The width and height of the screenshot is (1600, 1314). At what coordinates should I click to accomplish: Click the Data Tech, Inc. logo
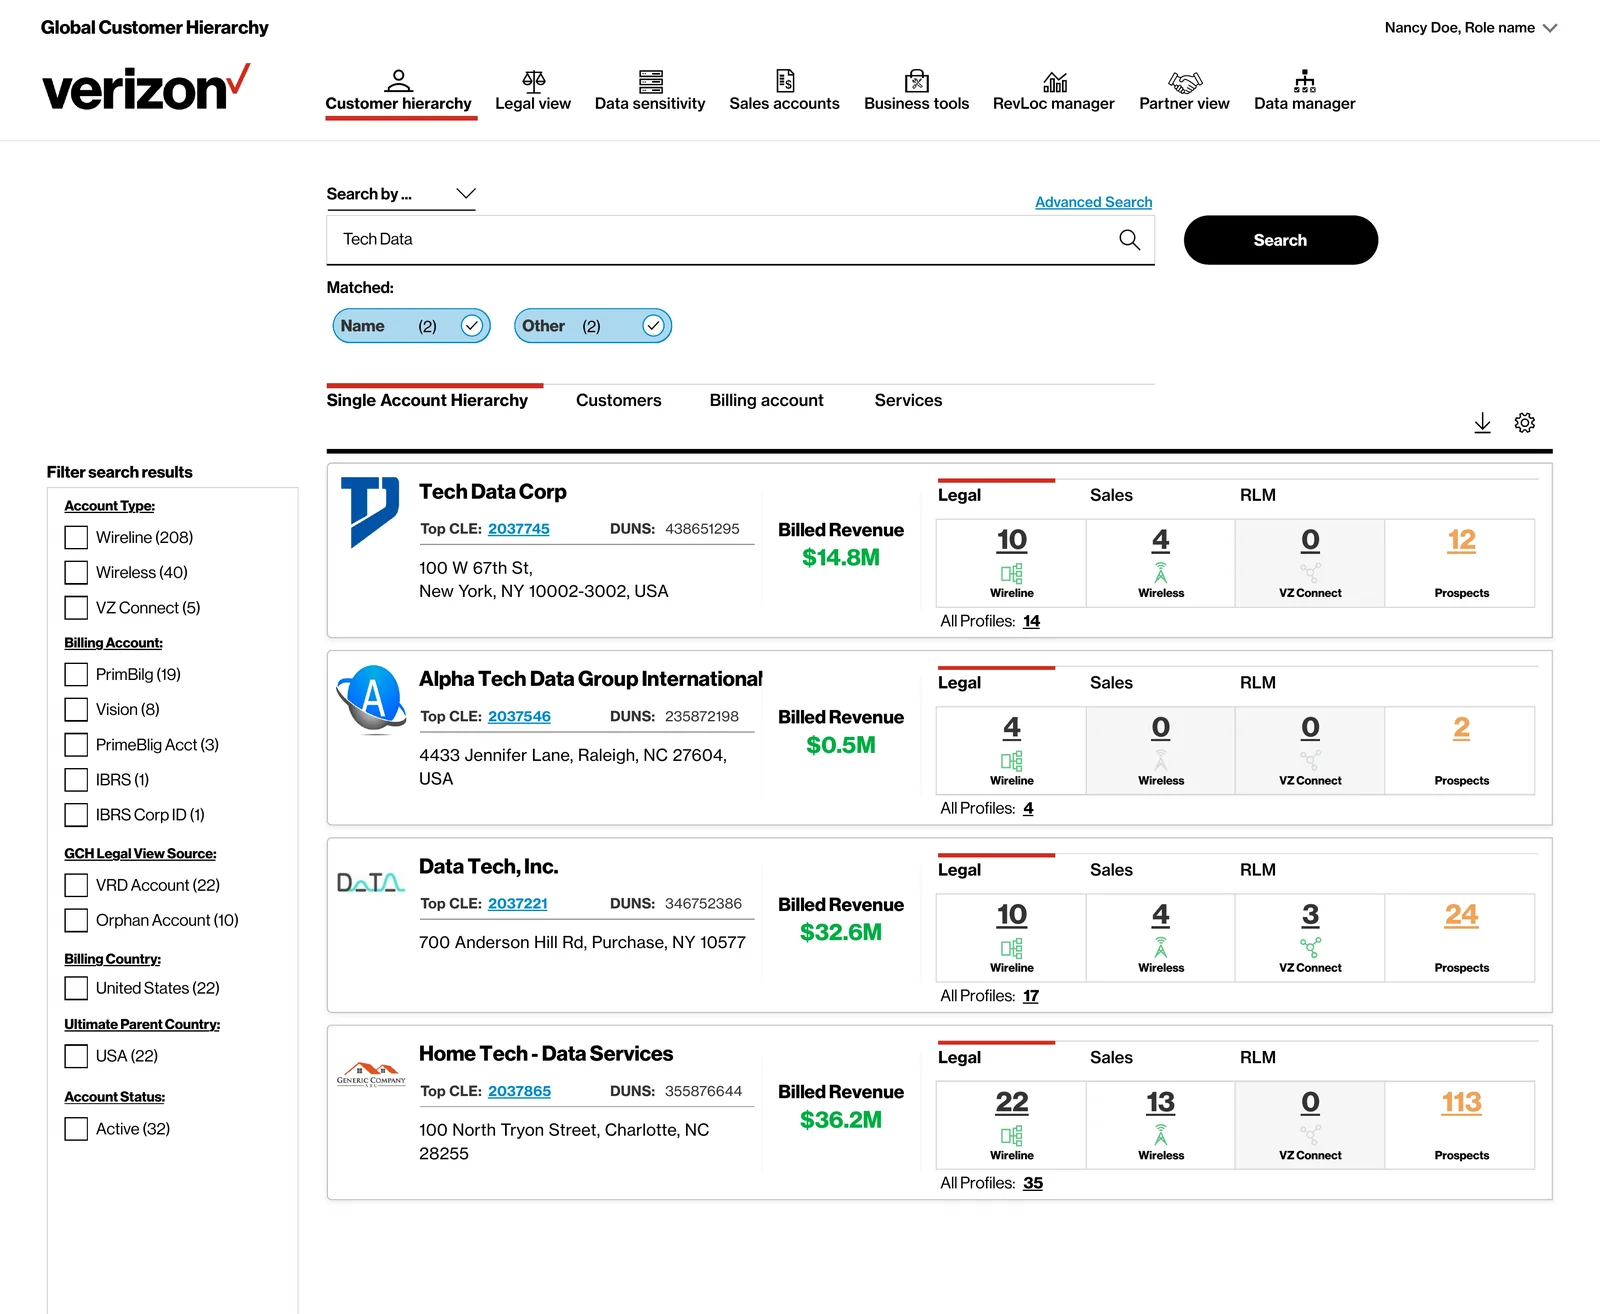tap(371, 883)
